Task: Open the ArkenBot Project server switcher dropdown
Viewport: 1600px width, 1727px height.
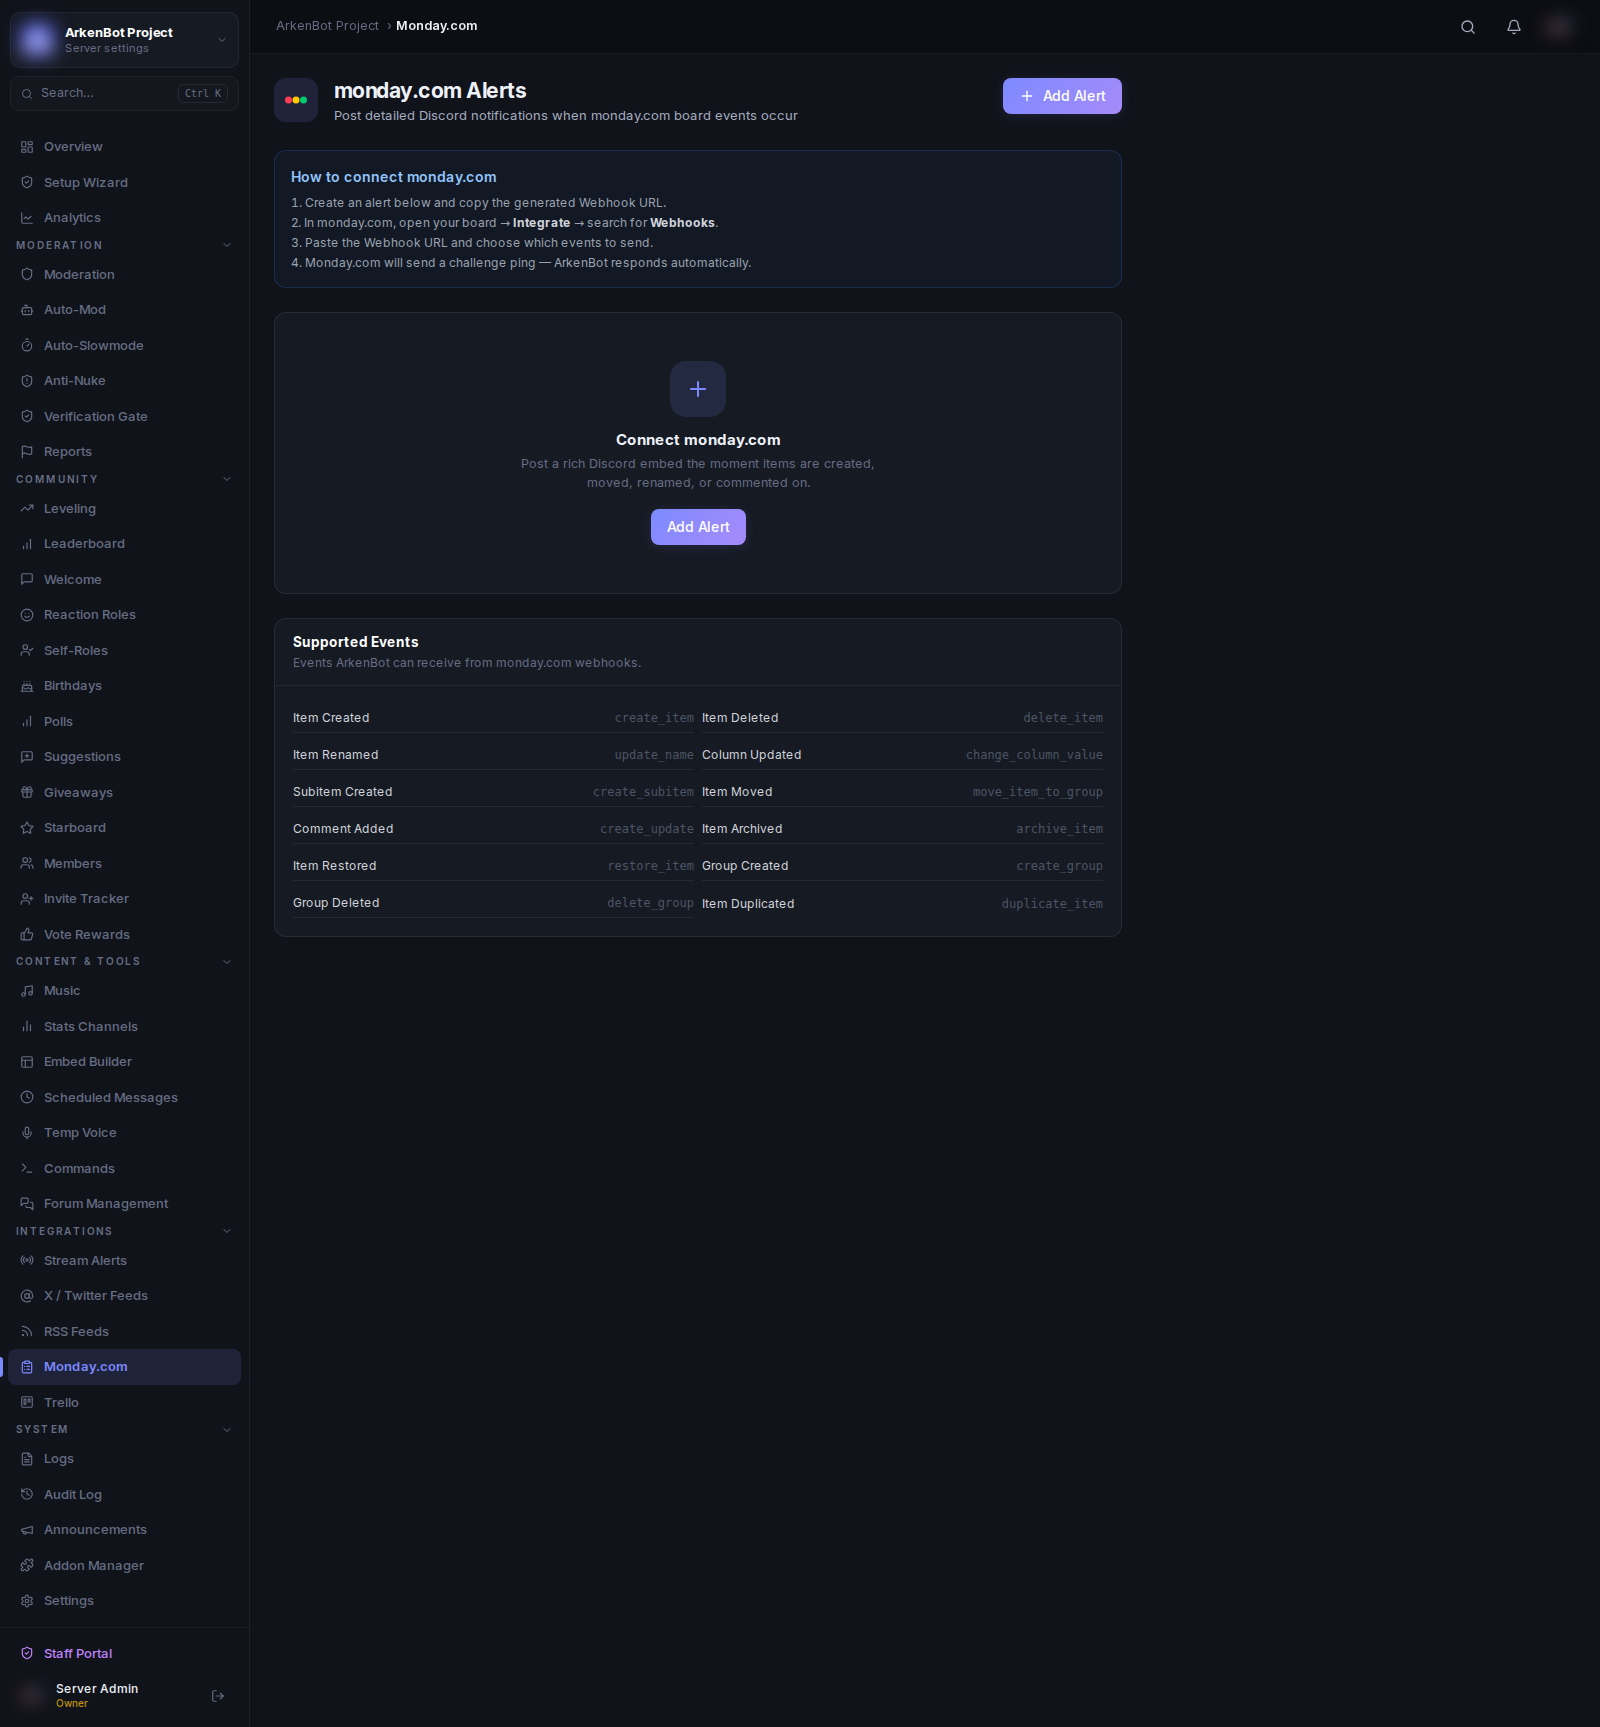Action: coord(124,40)
